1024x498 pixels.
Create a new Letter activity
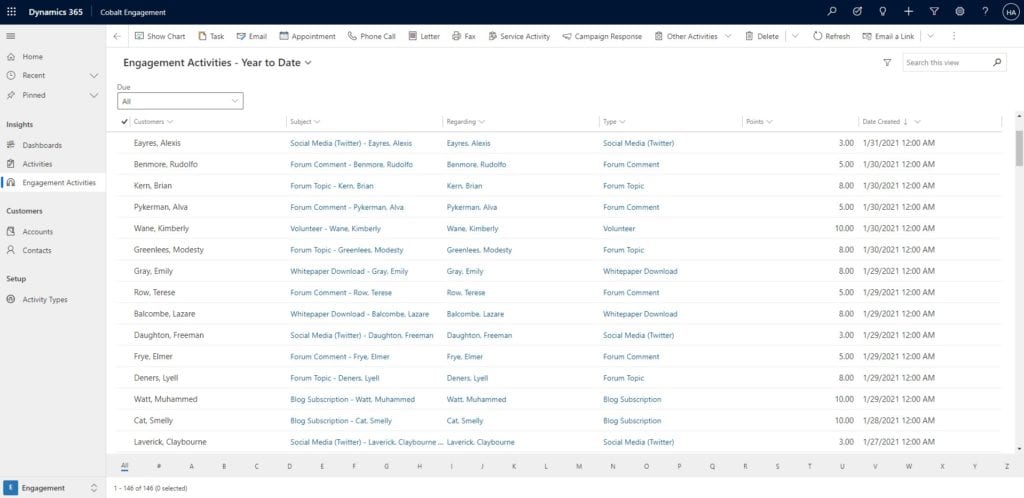pyautogui.click(x=424, y=37)
